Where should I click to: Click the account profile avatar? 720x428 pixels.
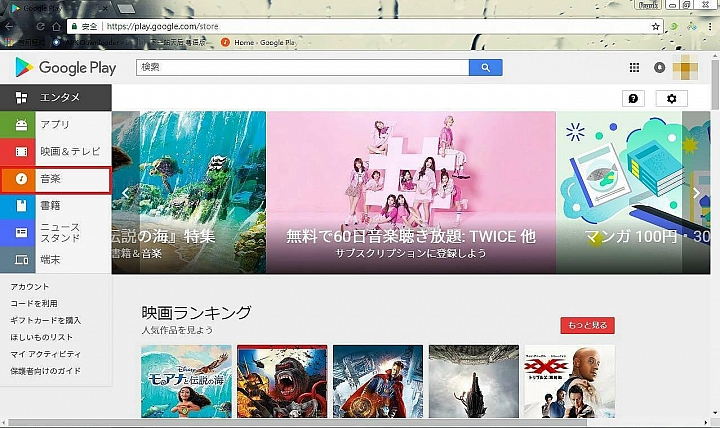(685, 68)
